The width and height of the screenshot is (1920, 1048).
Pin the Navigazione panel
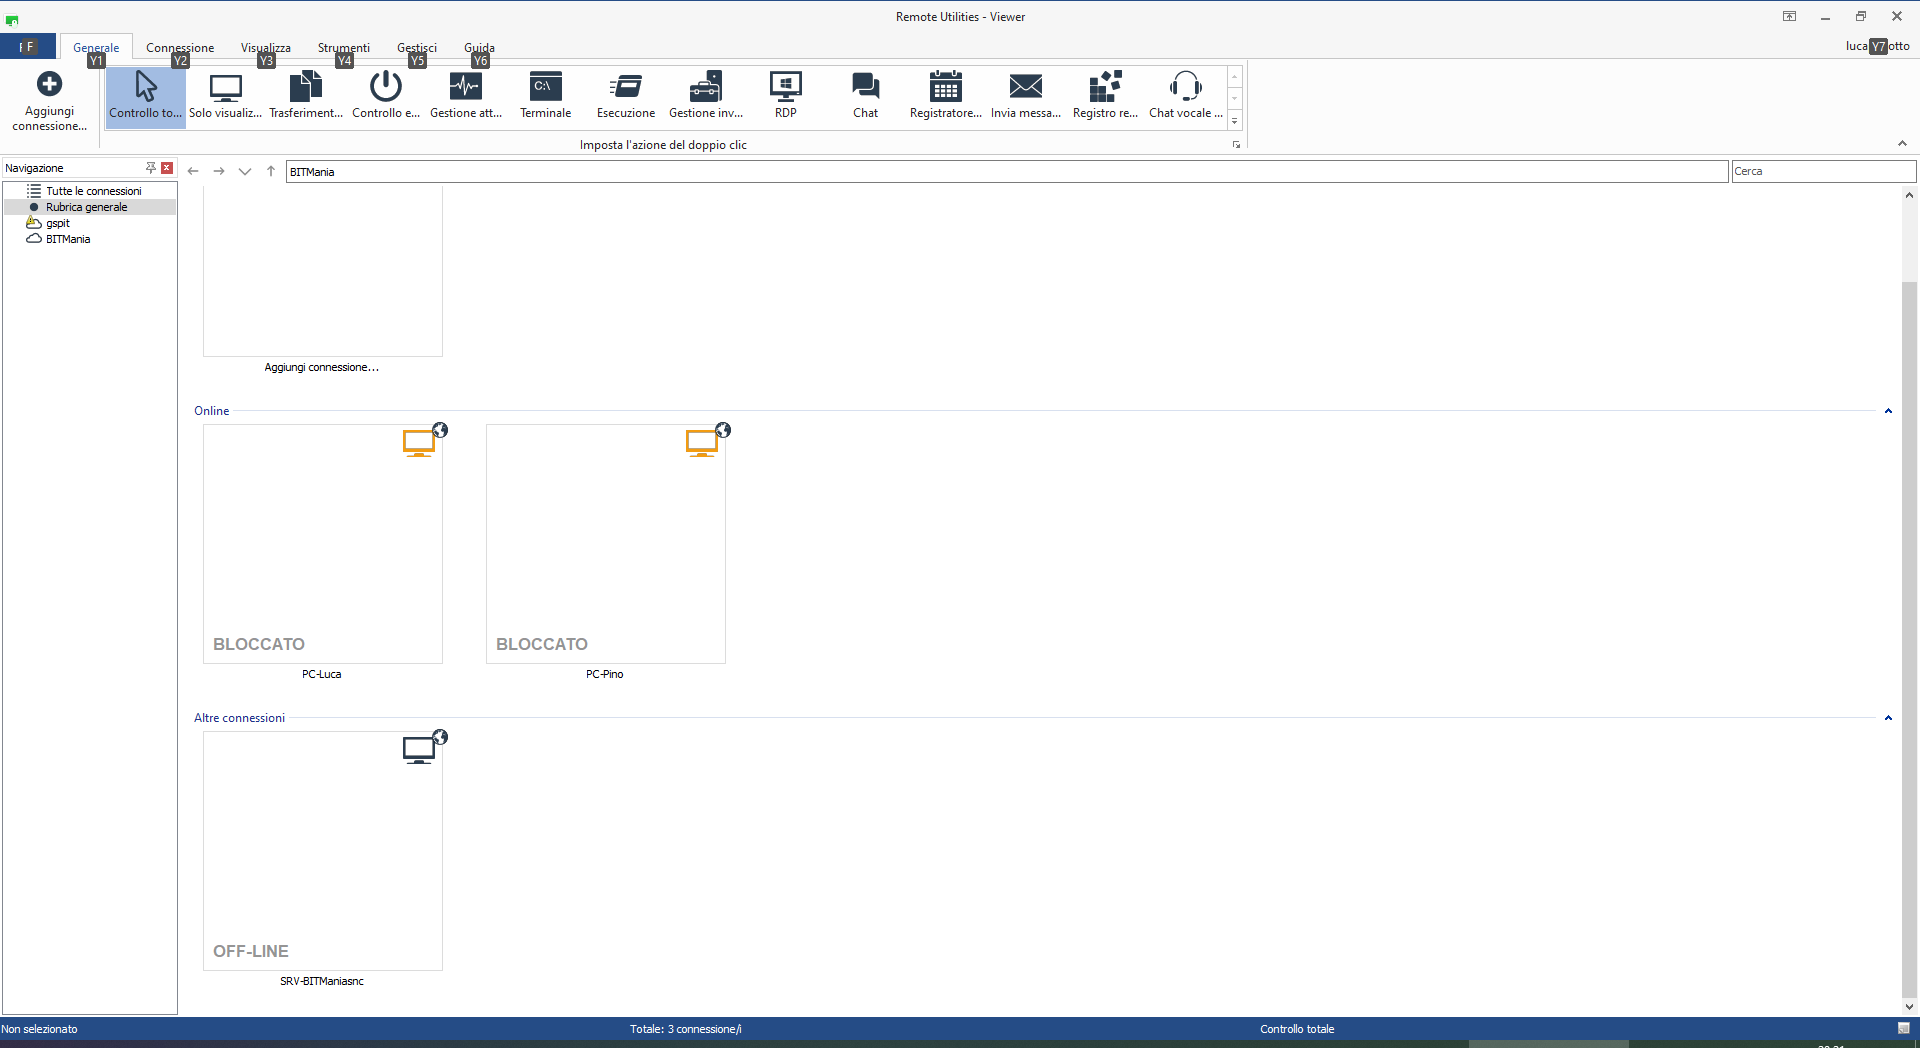tap(151, 168)
